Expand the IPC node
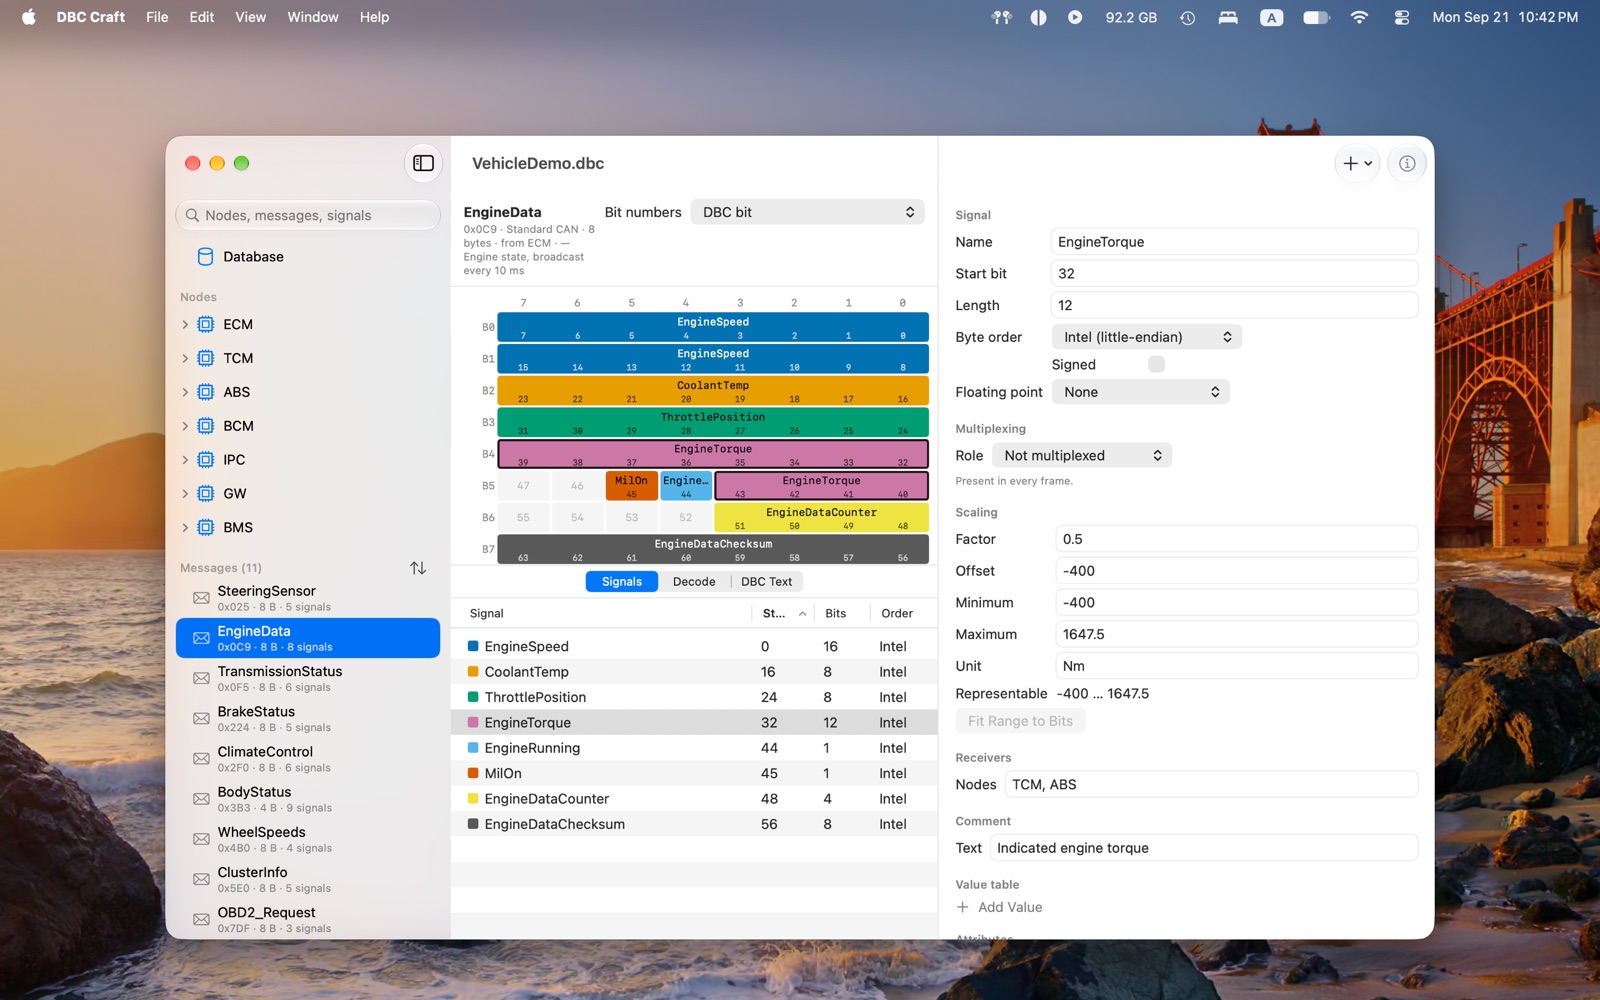The image size is (1600, 1000). [x=185, y=460]
